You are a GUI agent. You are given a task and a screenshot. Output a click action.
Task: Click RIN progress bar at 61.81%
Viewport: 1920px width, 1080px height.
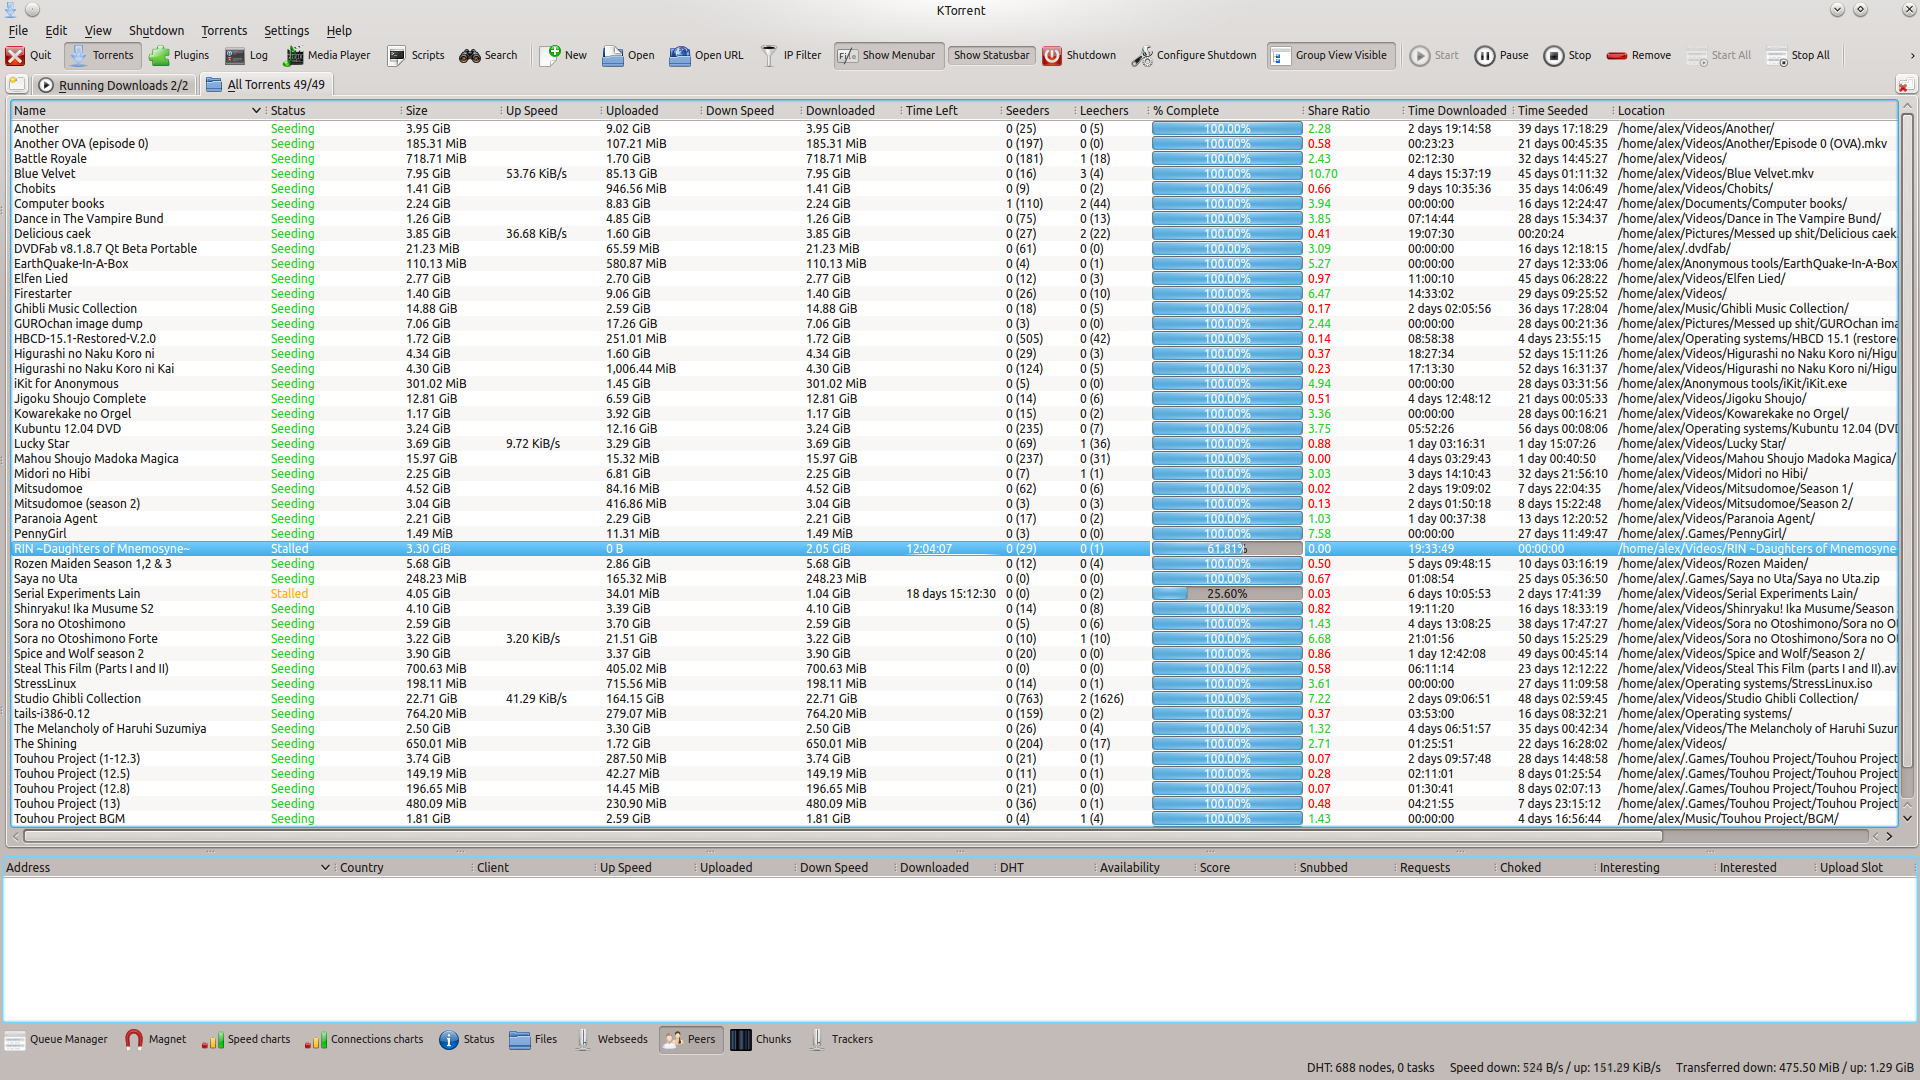[x=1227, y=549]
